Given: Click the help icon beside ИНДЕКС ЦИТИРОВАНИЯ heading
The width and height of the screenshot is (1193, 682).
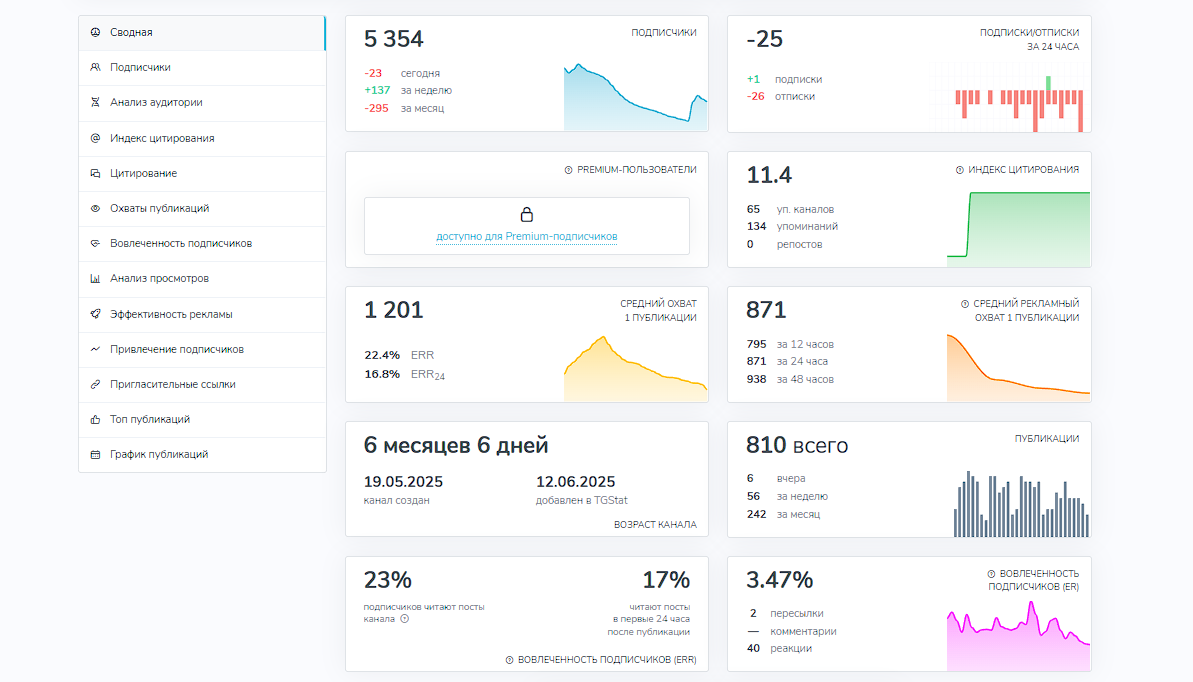Looking at the screenshot, I should 960,170.
